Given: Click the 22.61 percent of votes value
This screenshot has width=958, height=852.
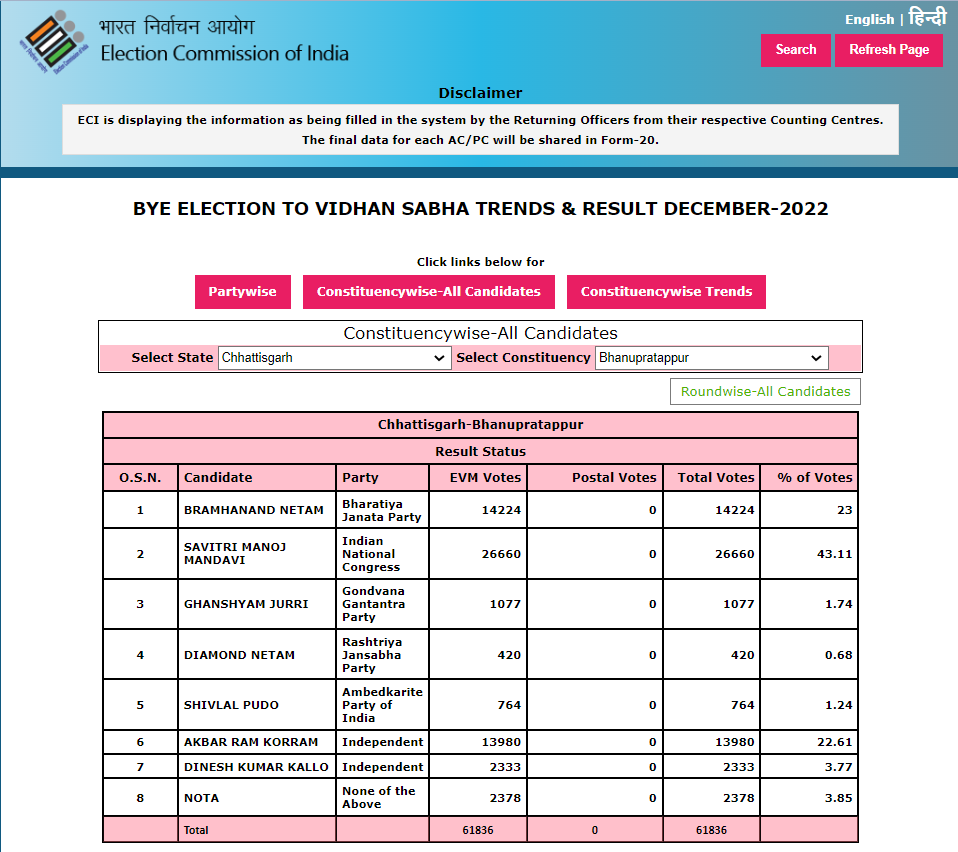Looking at the screenshot, I should (834, 742).
